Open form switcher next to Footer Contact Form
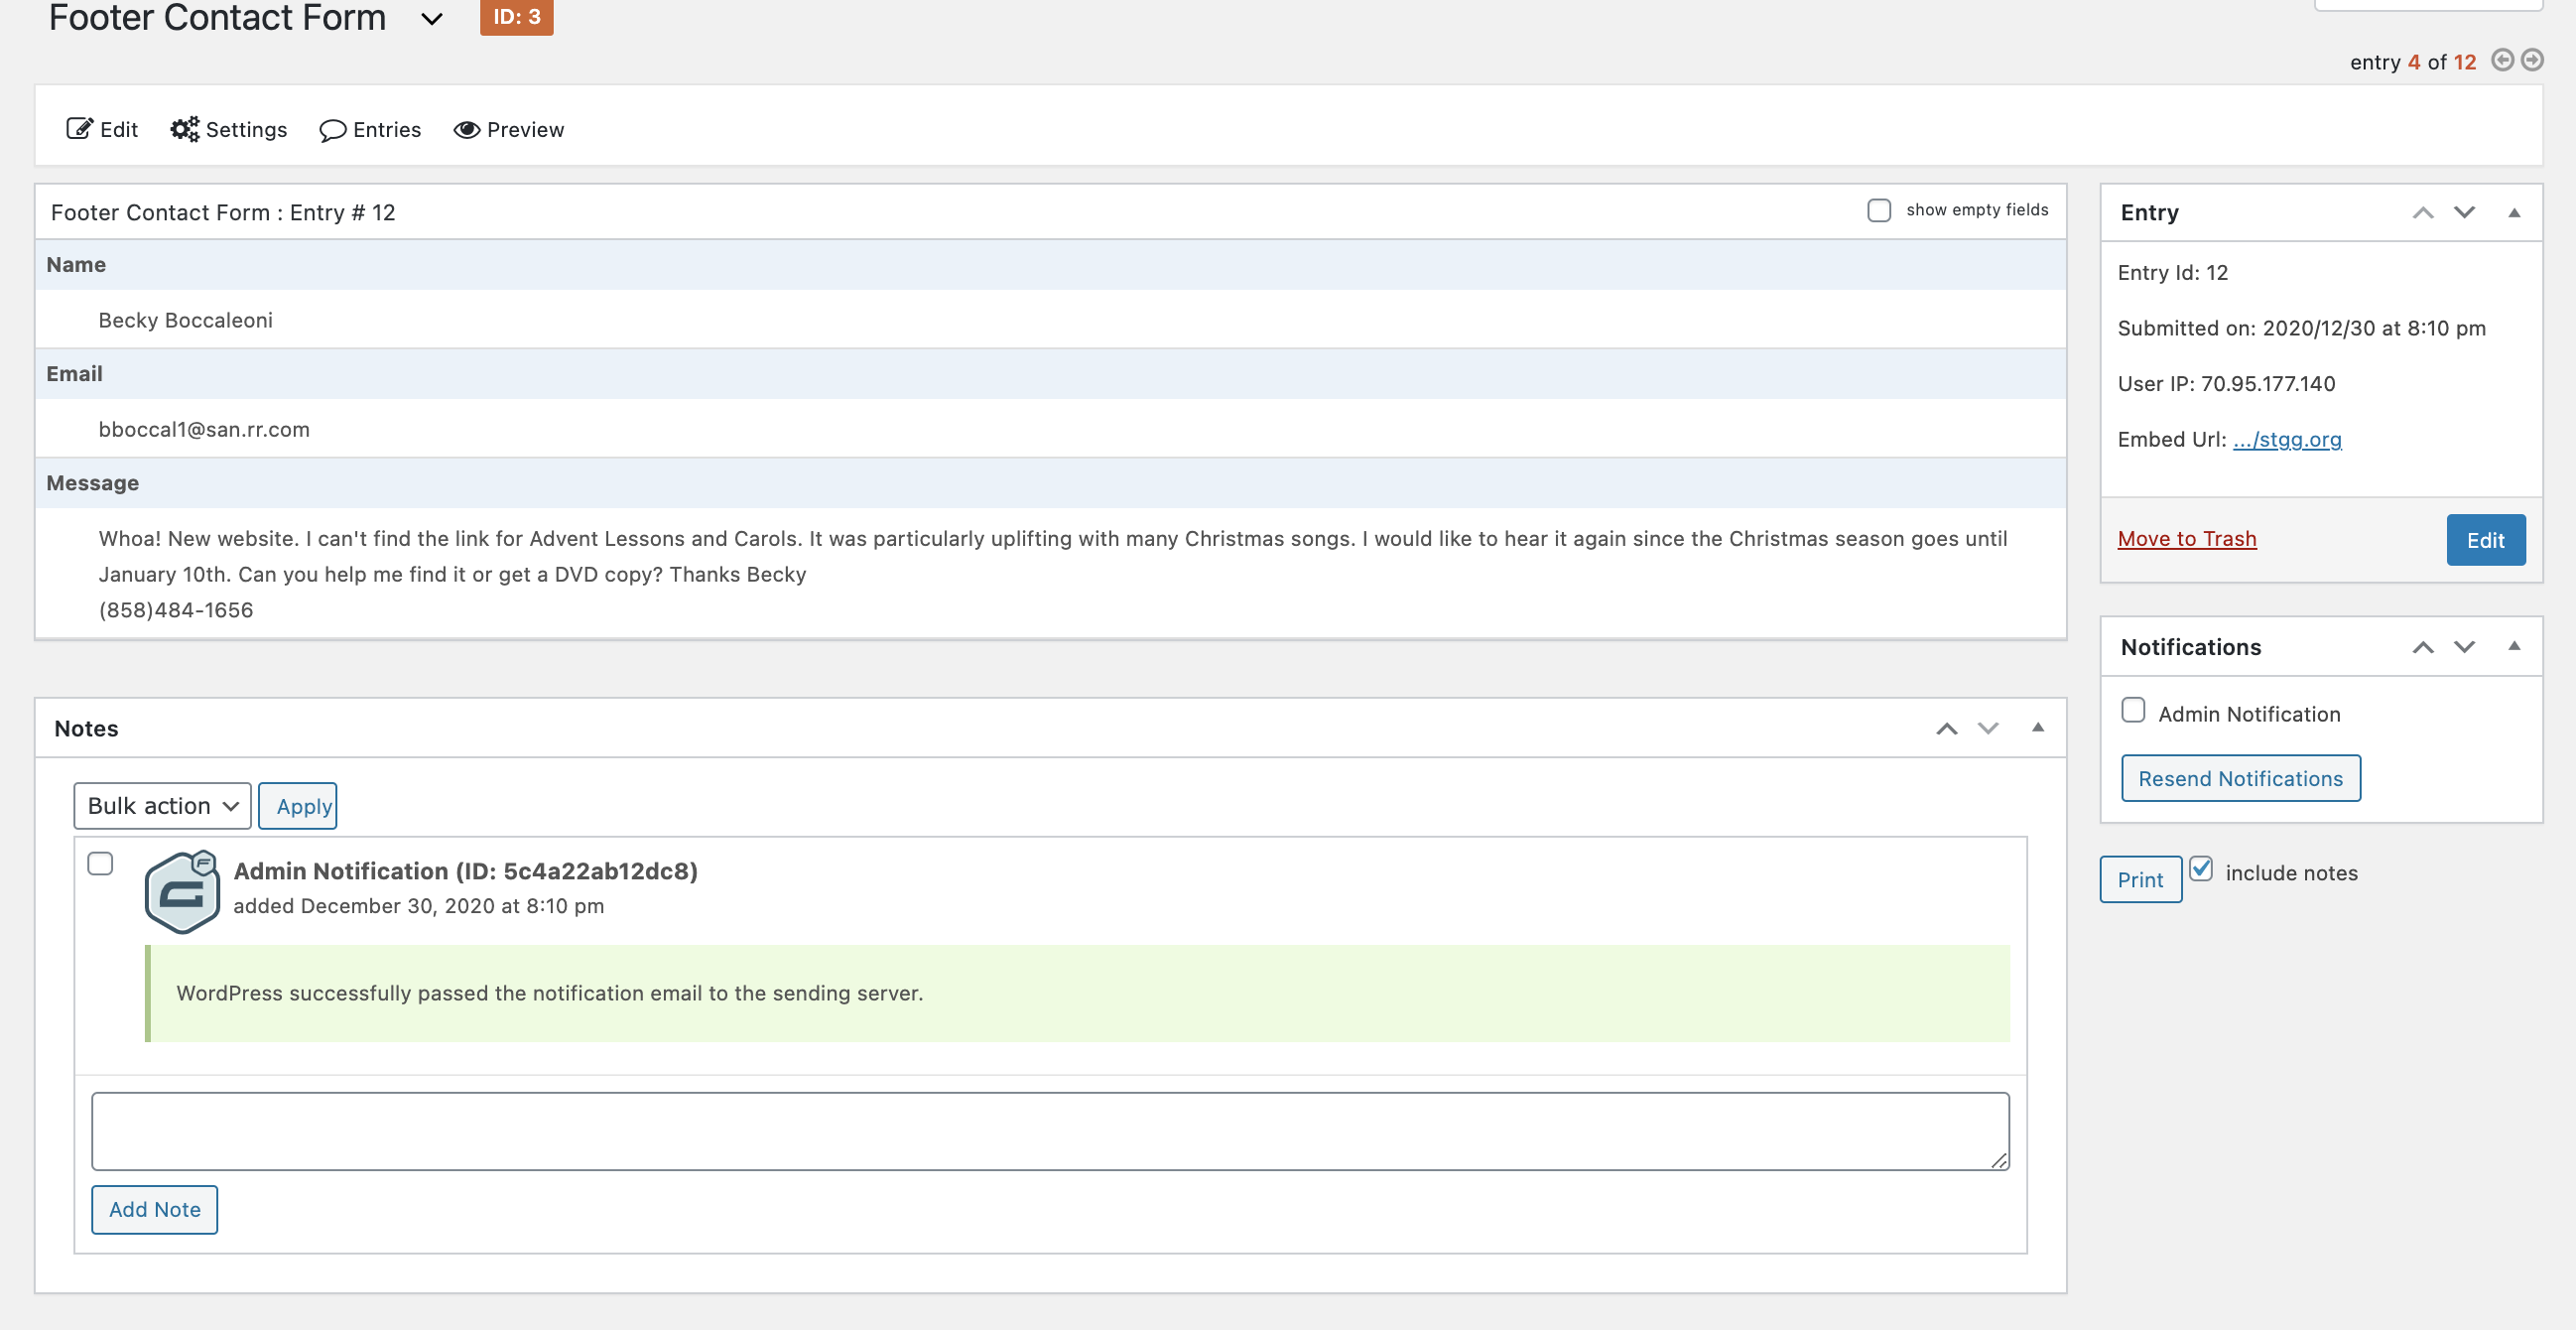 (x=432, y=19)
